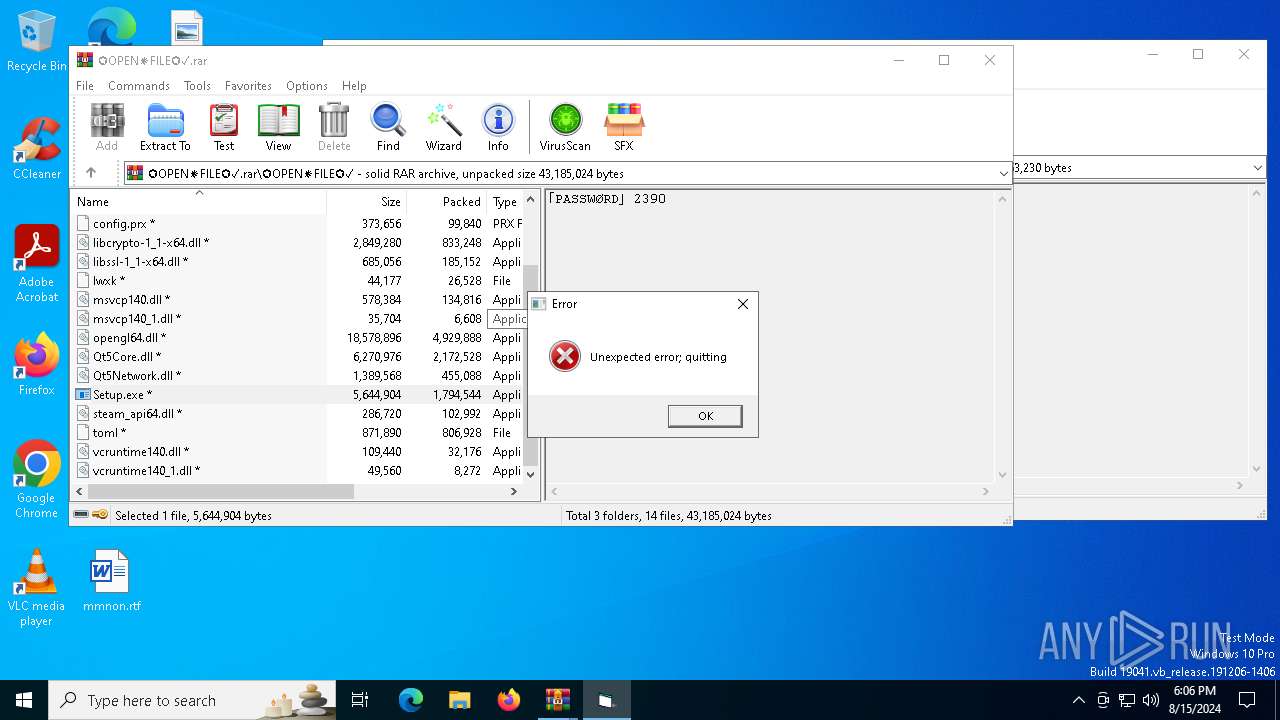Open File Explorer from taskbar

pyautogui.click(x=459, y=700)
